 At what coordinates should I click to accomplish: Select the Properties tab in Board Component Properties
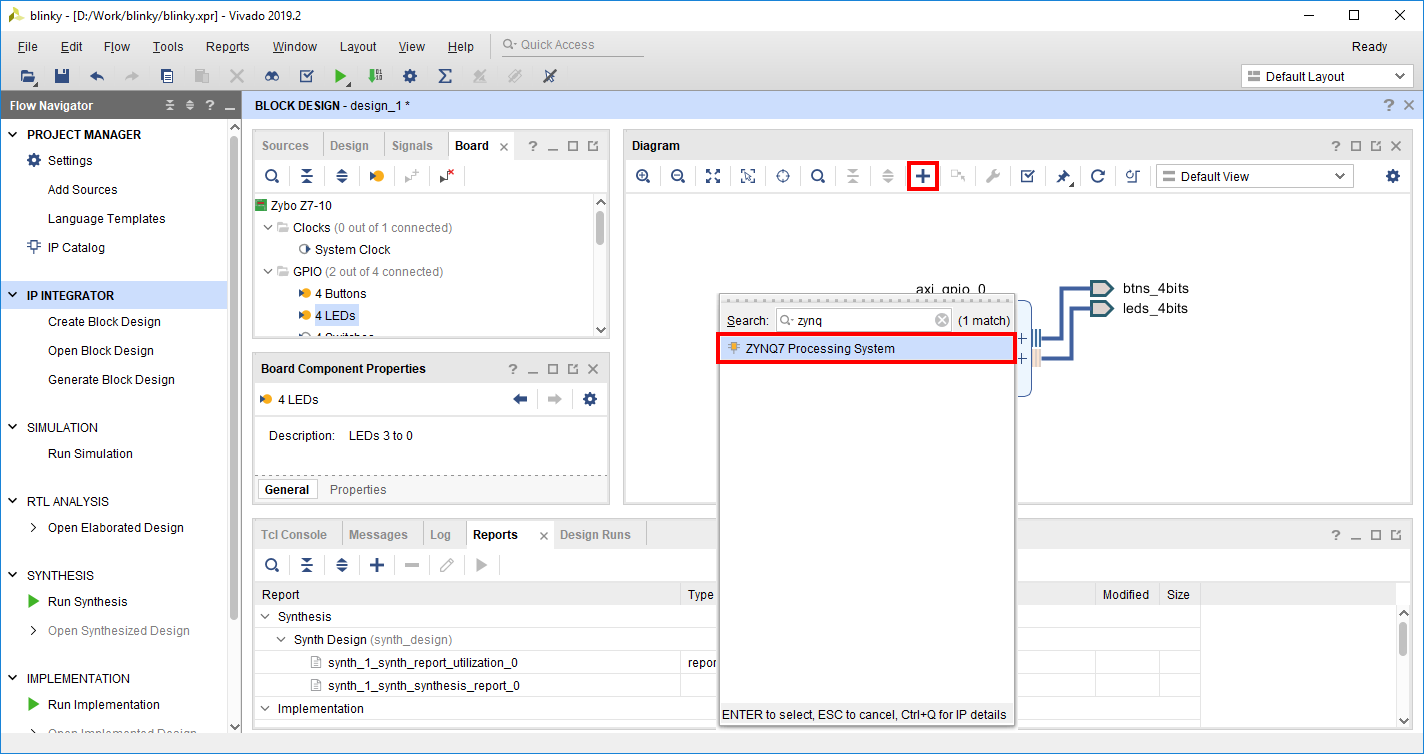pyautogui.click(x=358, y=490)
